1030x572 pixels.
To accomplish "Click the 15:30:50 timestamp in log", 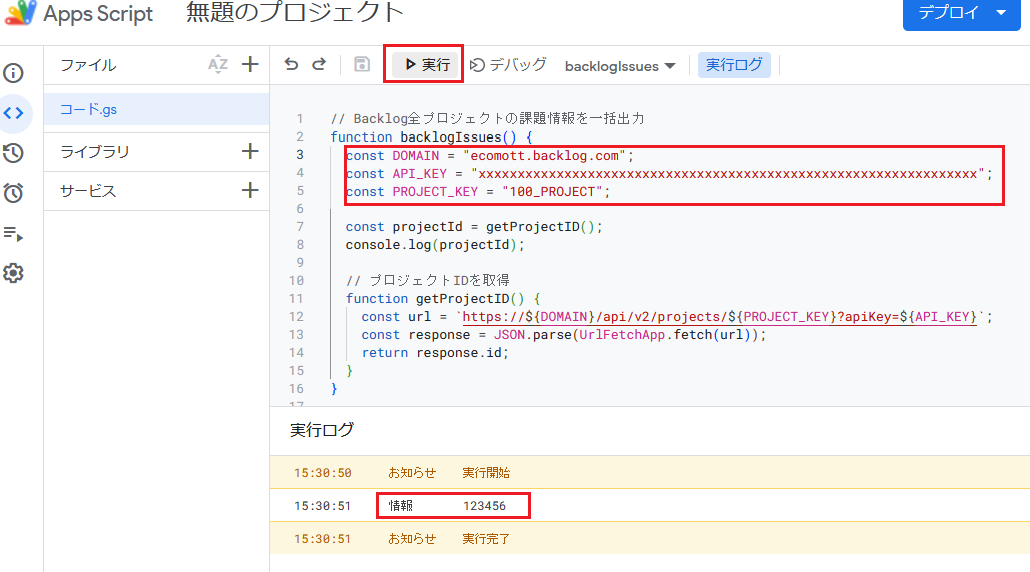I will [x=323, y=473].
